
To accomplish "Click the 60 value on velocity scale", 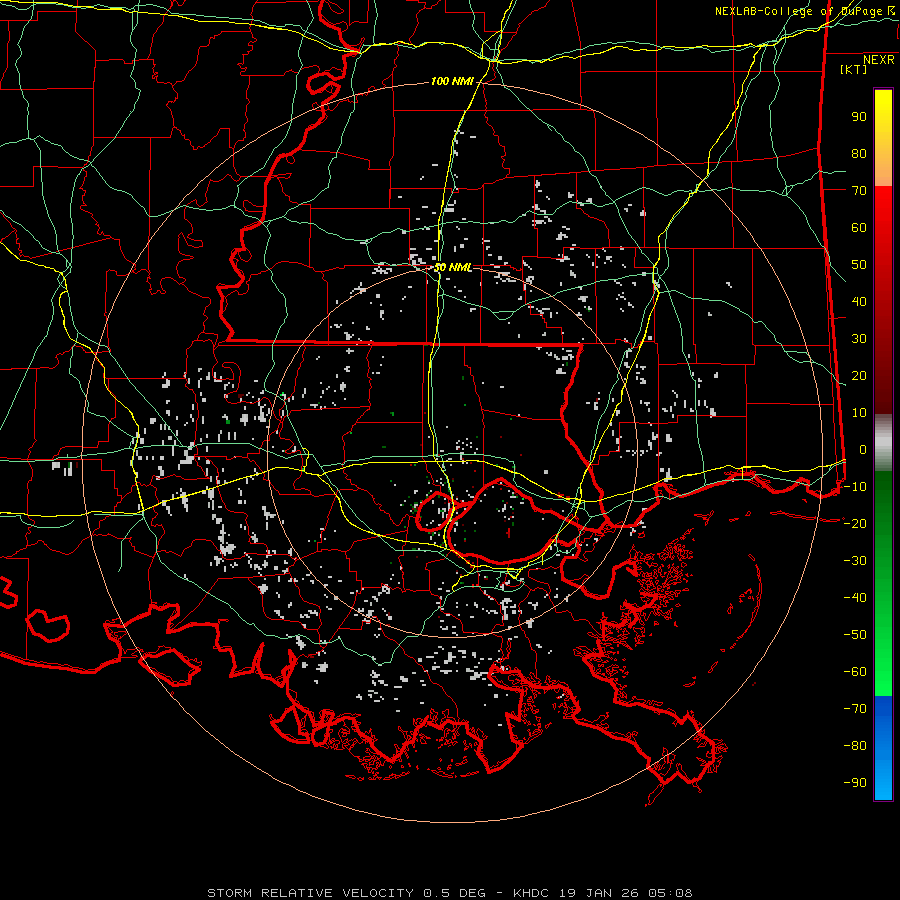I will (x=859, y=227).
